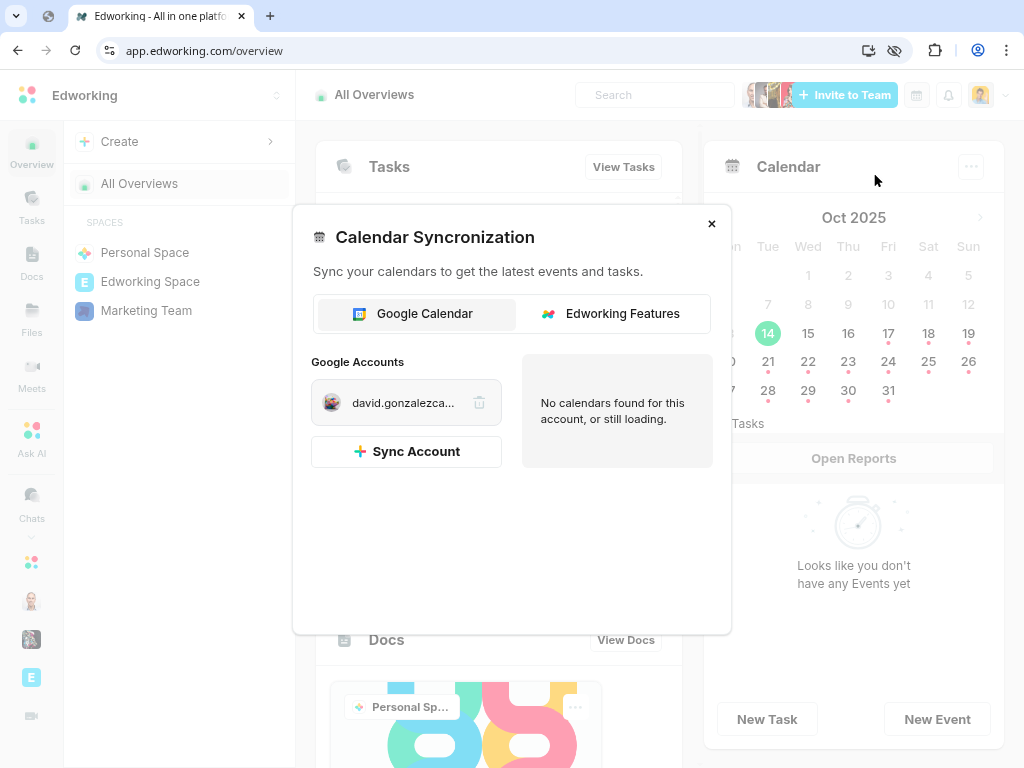The height and width of the screenshot is (768, 1024).
Task: Open Docs in the left sidebar
Action: (x=32, y=263)
